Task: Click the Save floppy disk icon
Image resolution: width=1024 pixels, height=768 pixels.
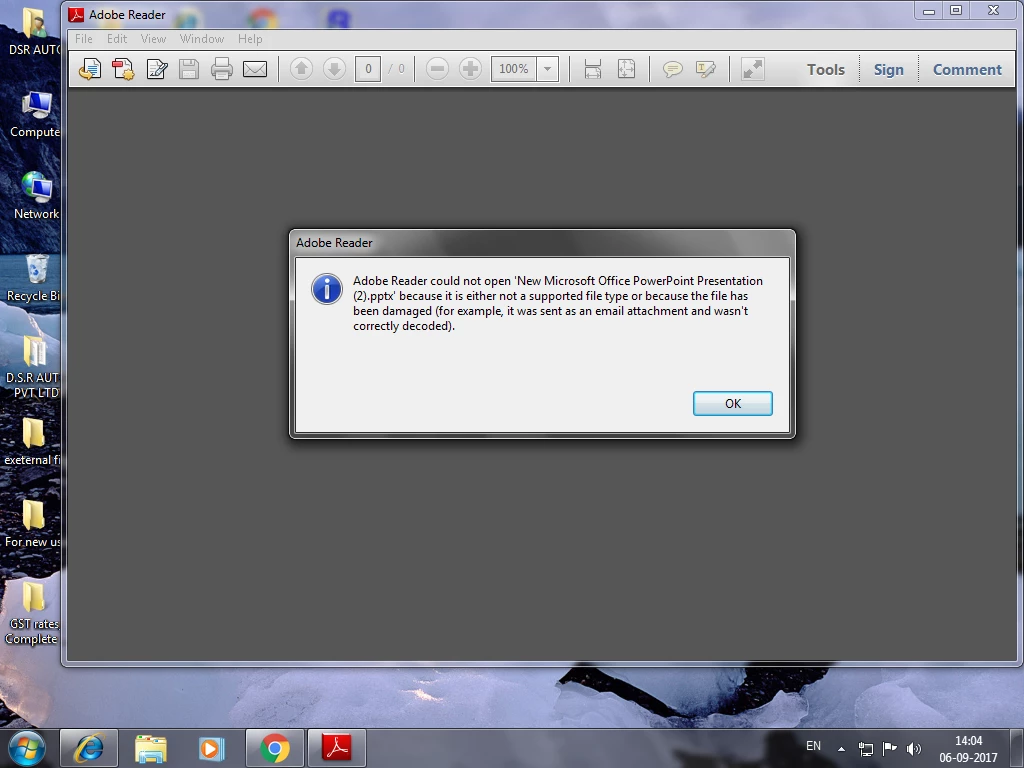Action: click(x=189, y=69)
